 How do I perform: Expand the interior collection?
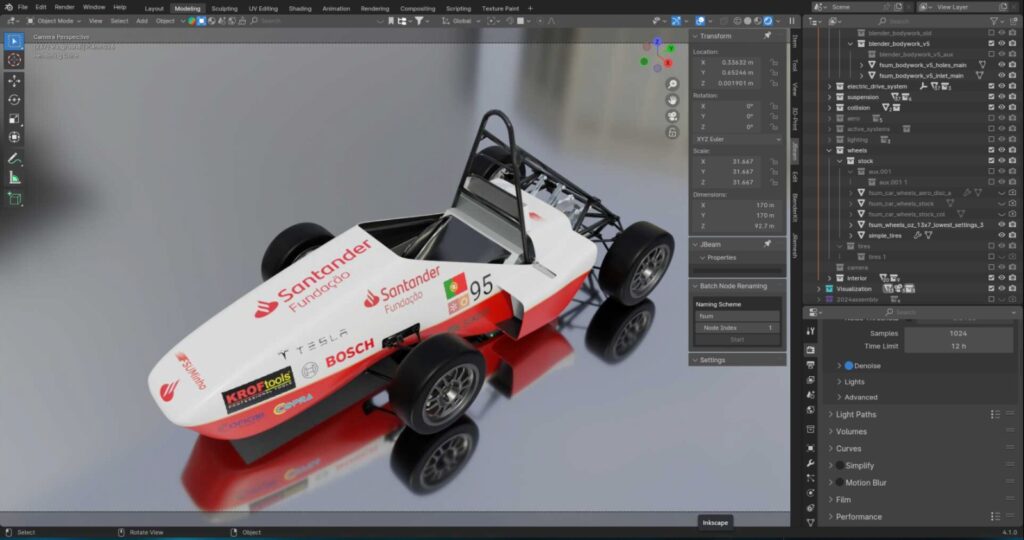[829, 278]
